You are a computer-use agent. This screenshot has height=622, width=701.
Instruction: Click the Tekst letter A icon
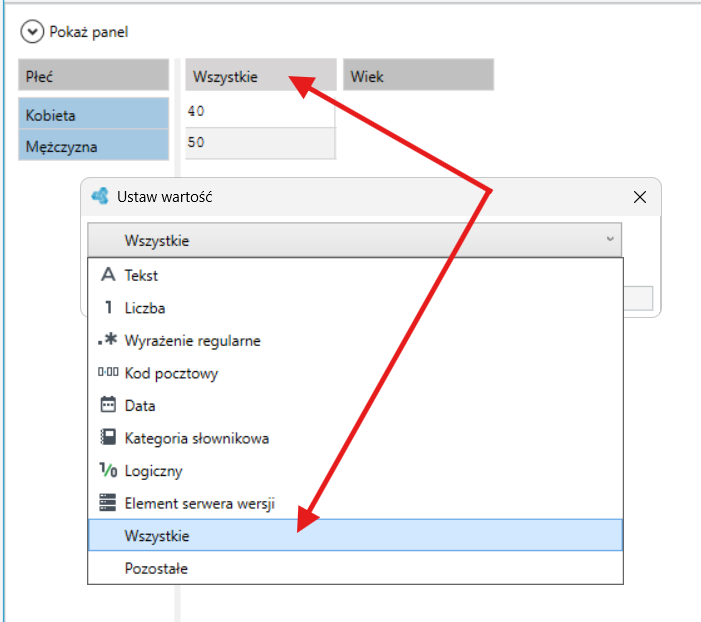pos(108,274)
